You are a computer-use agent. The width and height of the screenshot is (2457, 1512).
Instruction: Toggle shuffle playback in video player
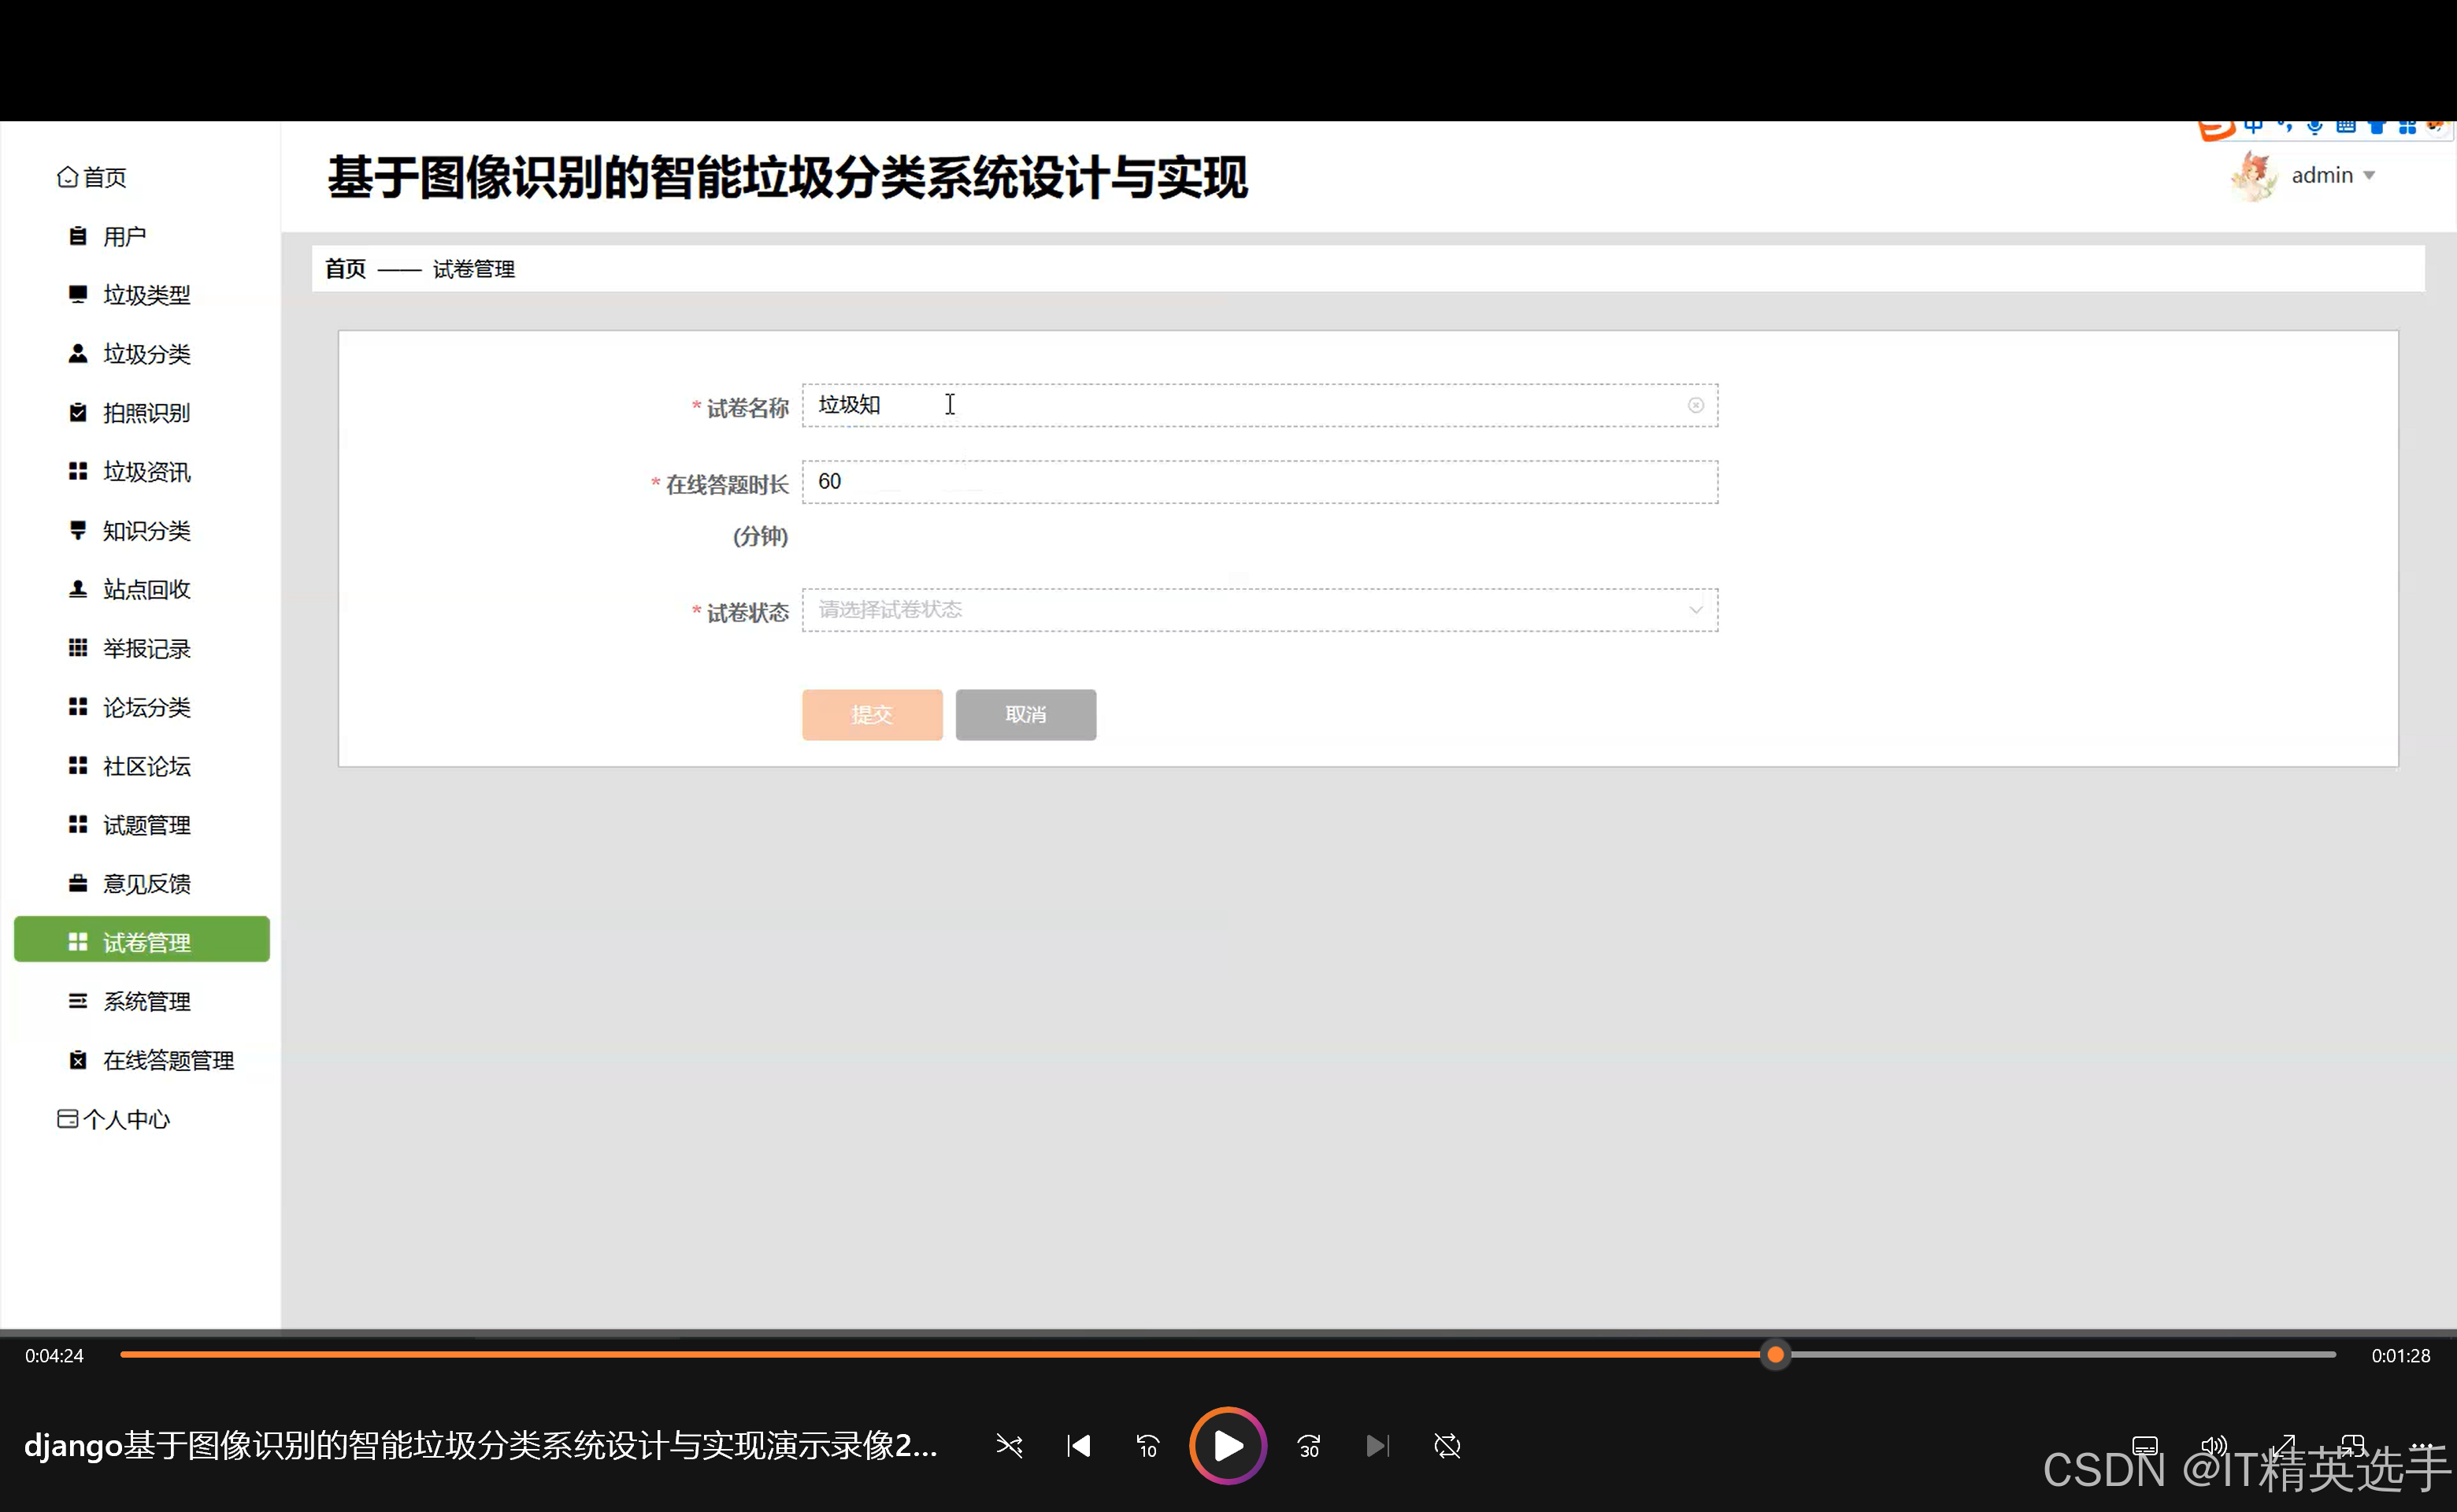pyautogui.click(x=1009, y=1446)
